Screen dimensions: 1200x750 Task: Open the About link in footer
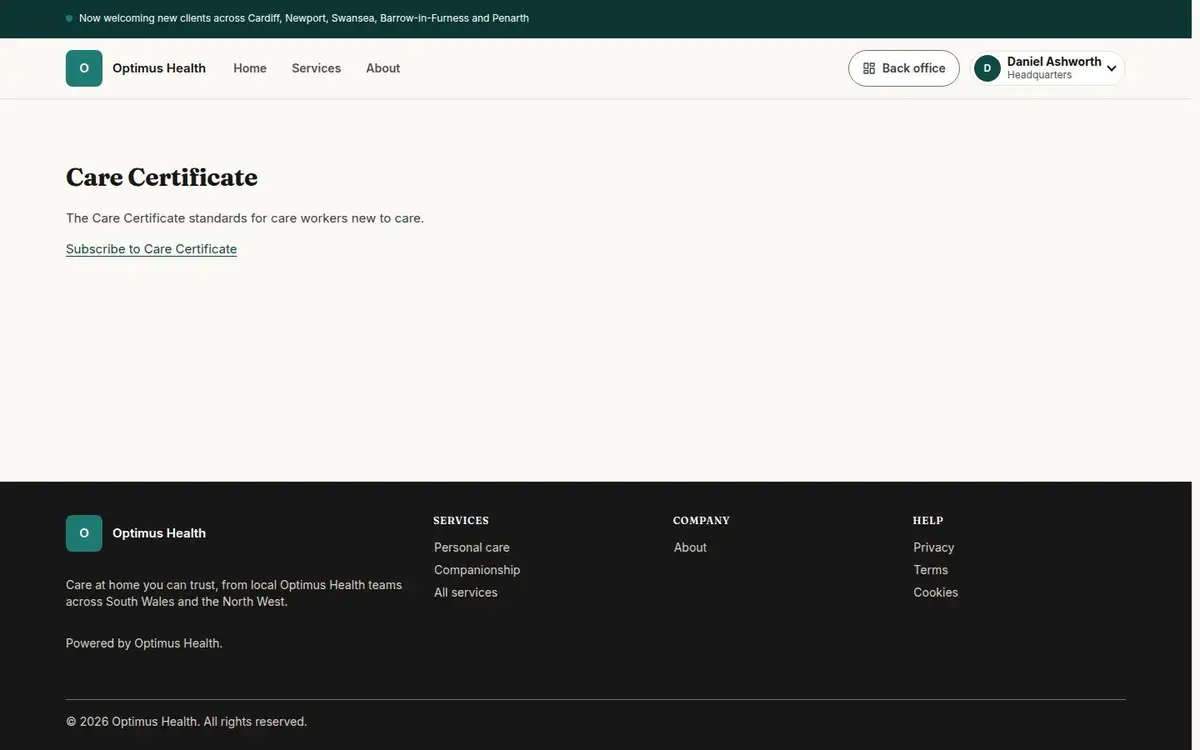(x=690, y=547)
